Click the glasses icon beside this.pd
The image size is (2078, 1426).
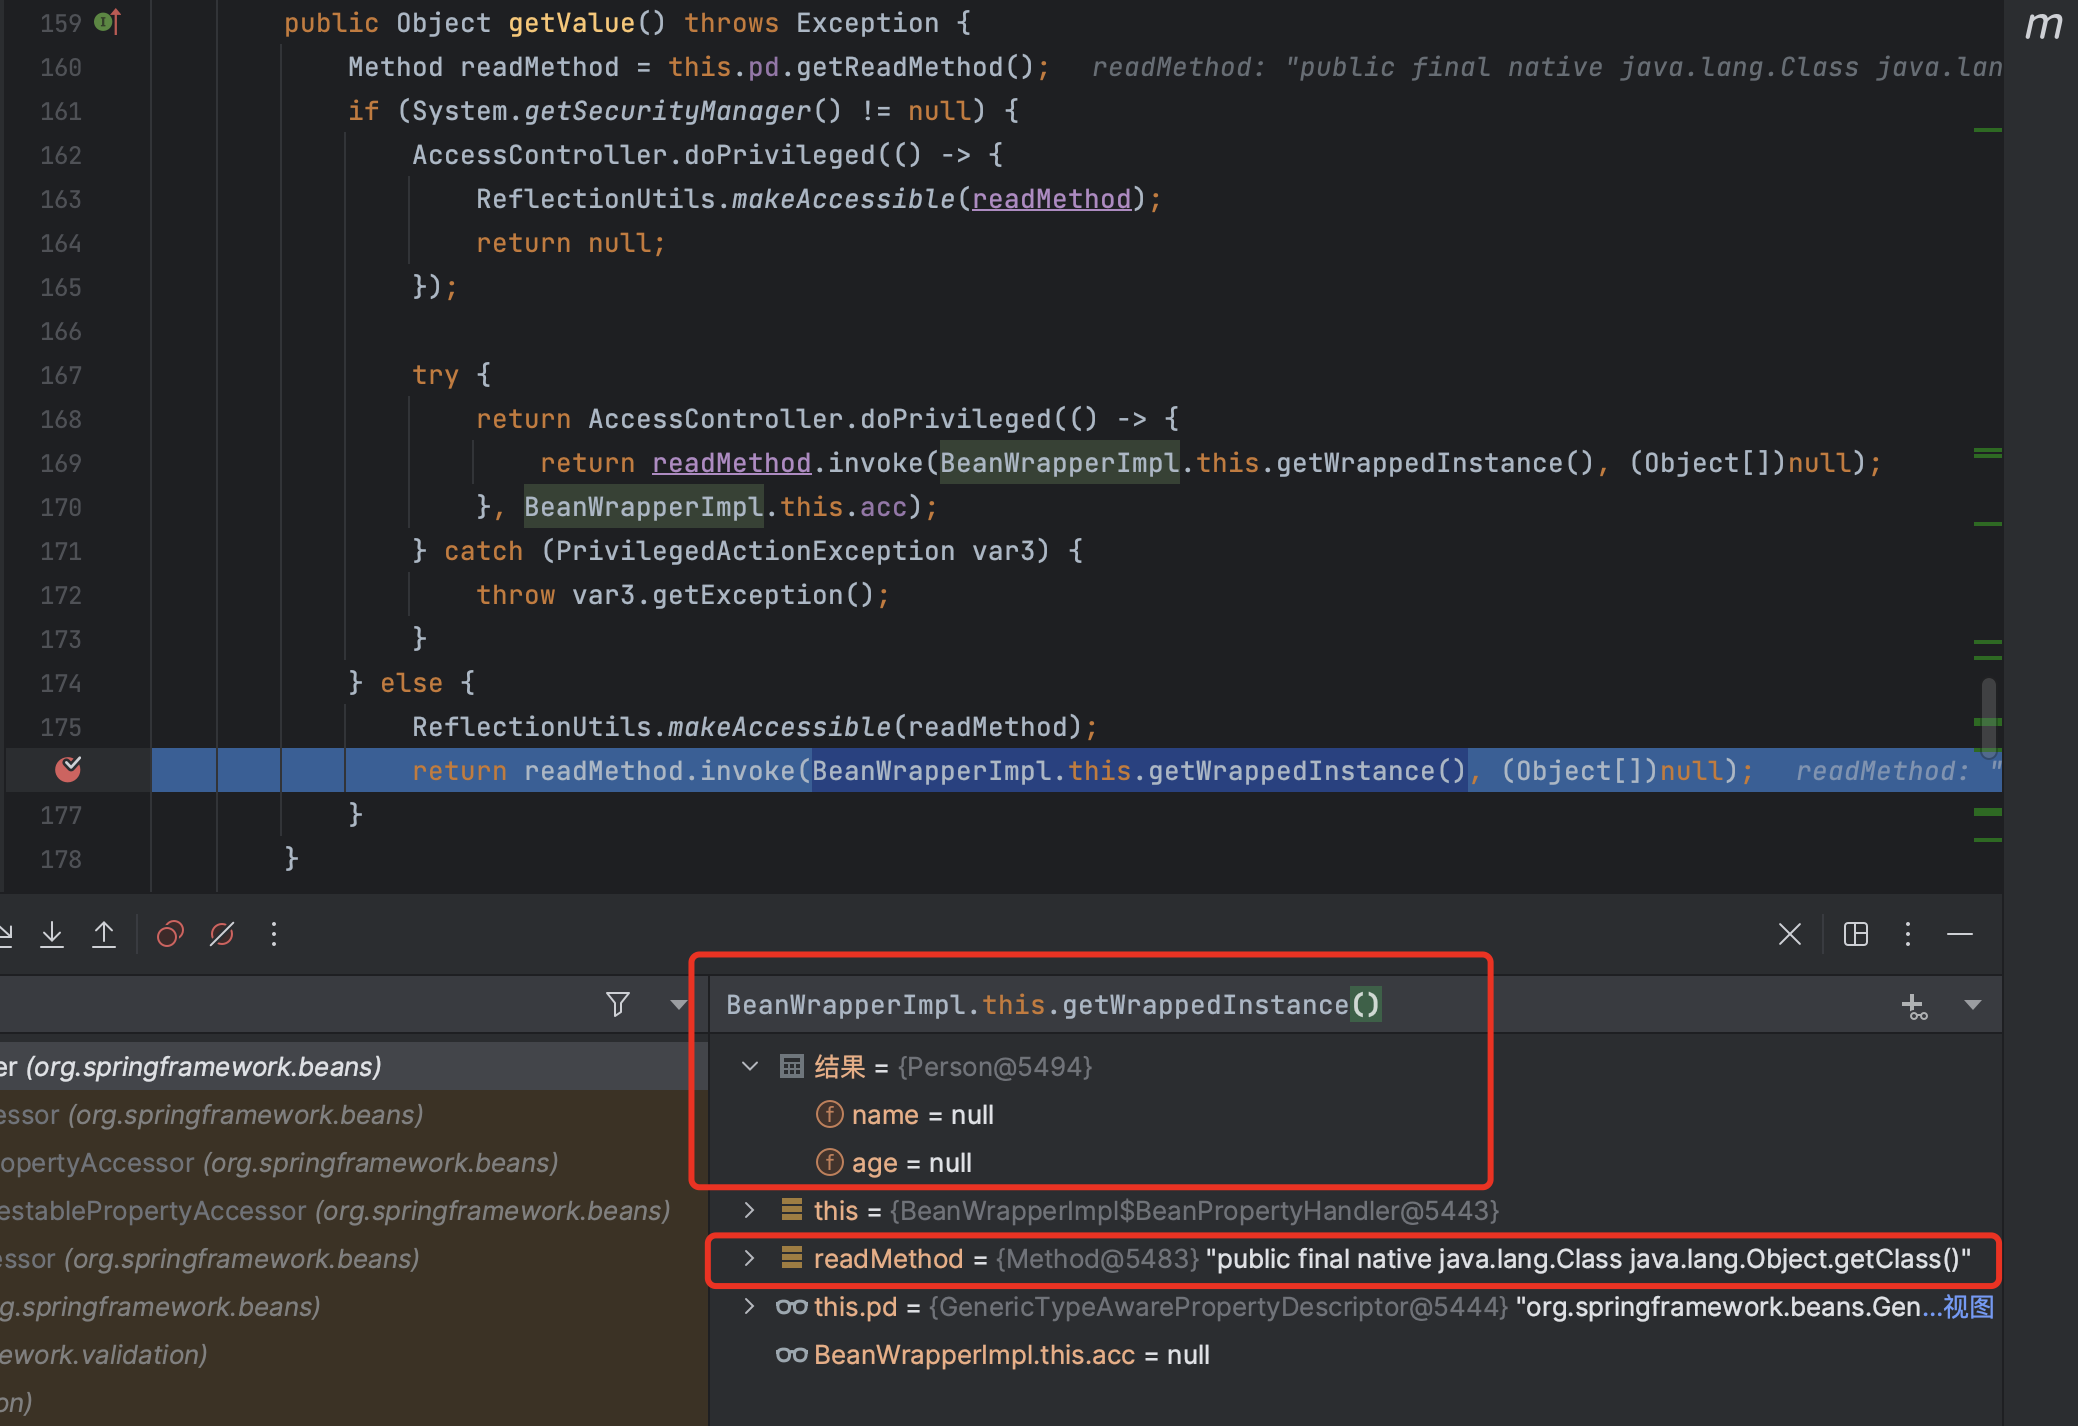791,1306
